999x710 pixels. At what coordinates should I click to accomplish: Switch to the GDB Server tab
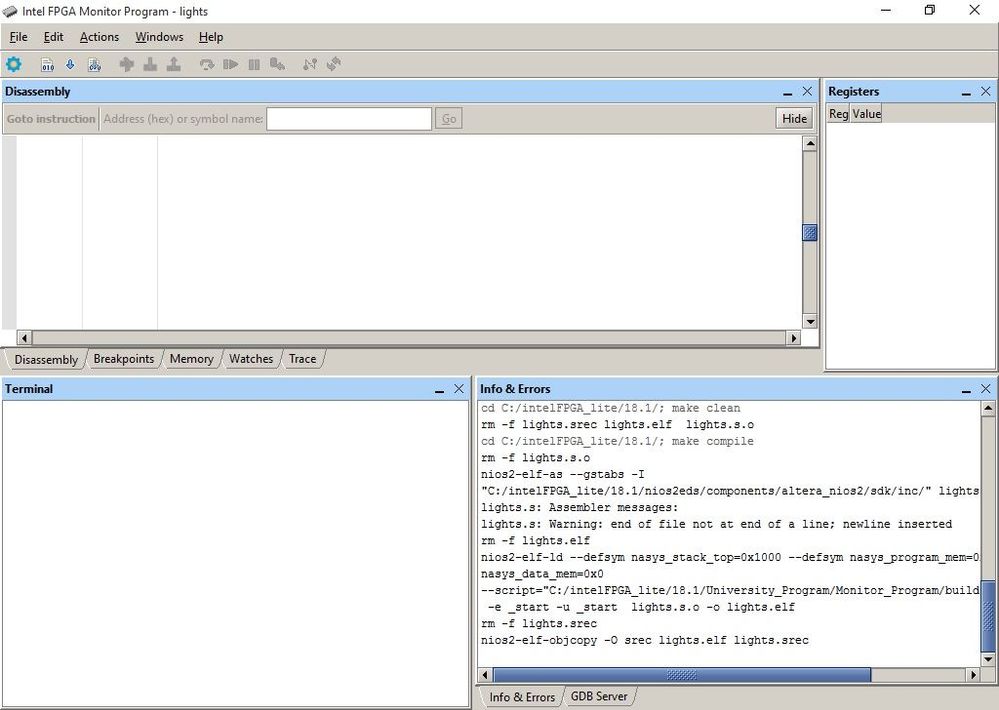point(598,697)
